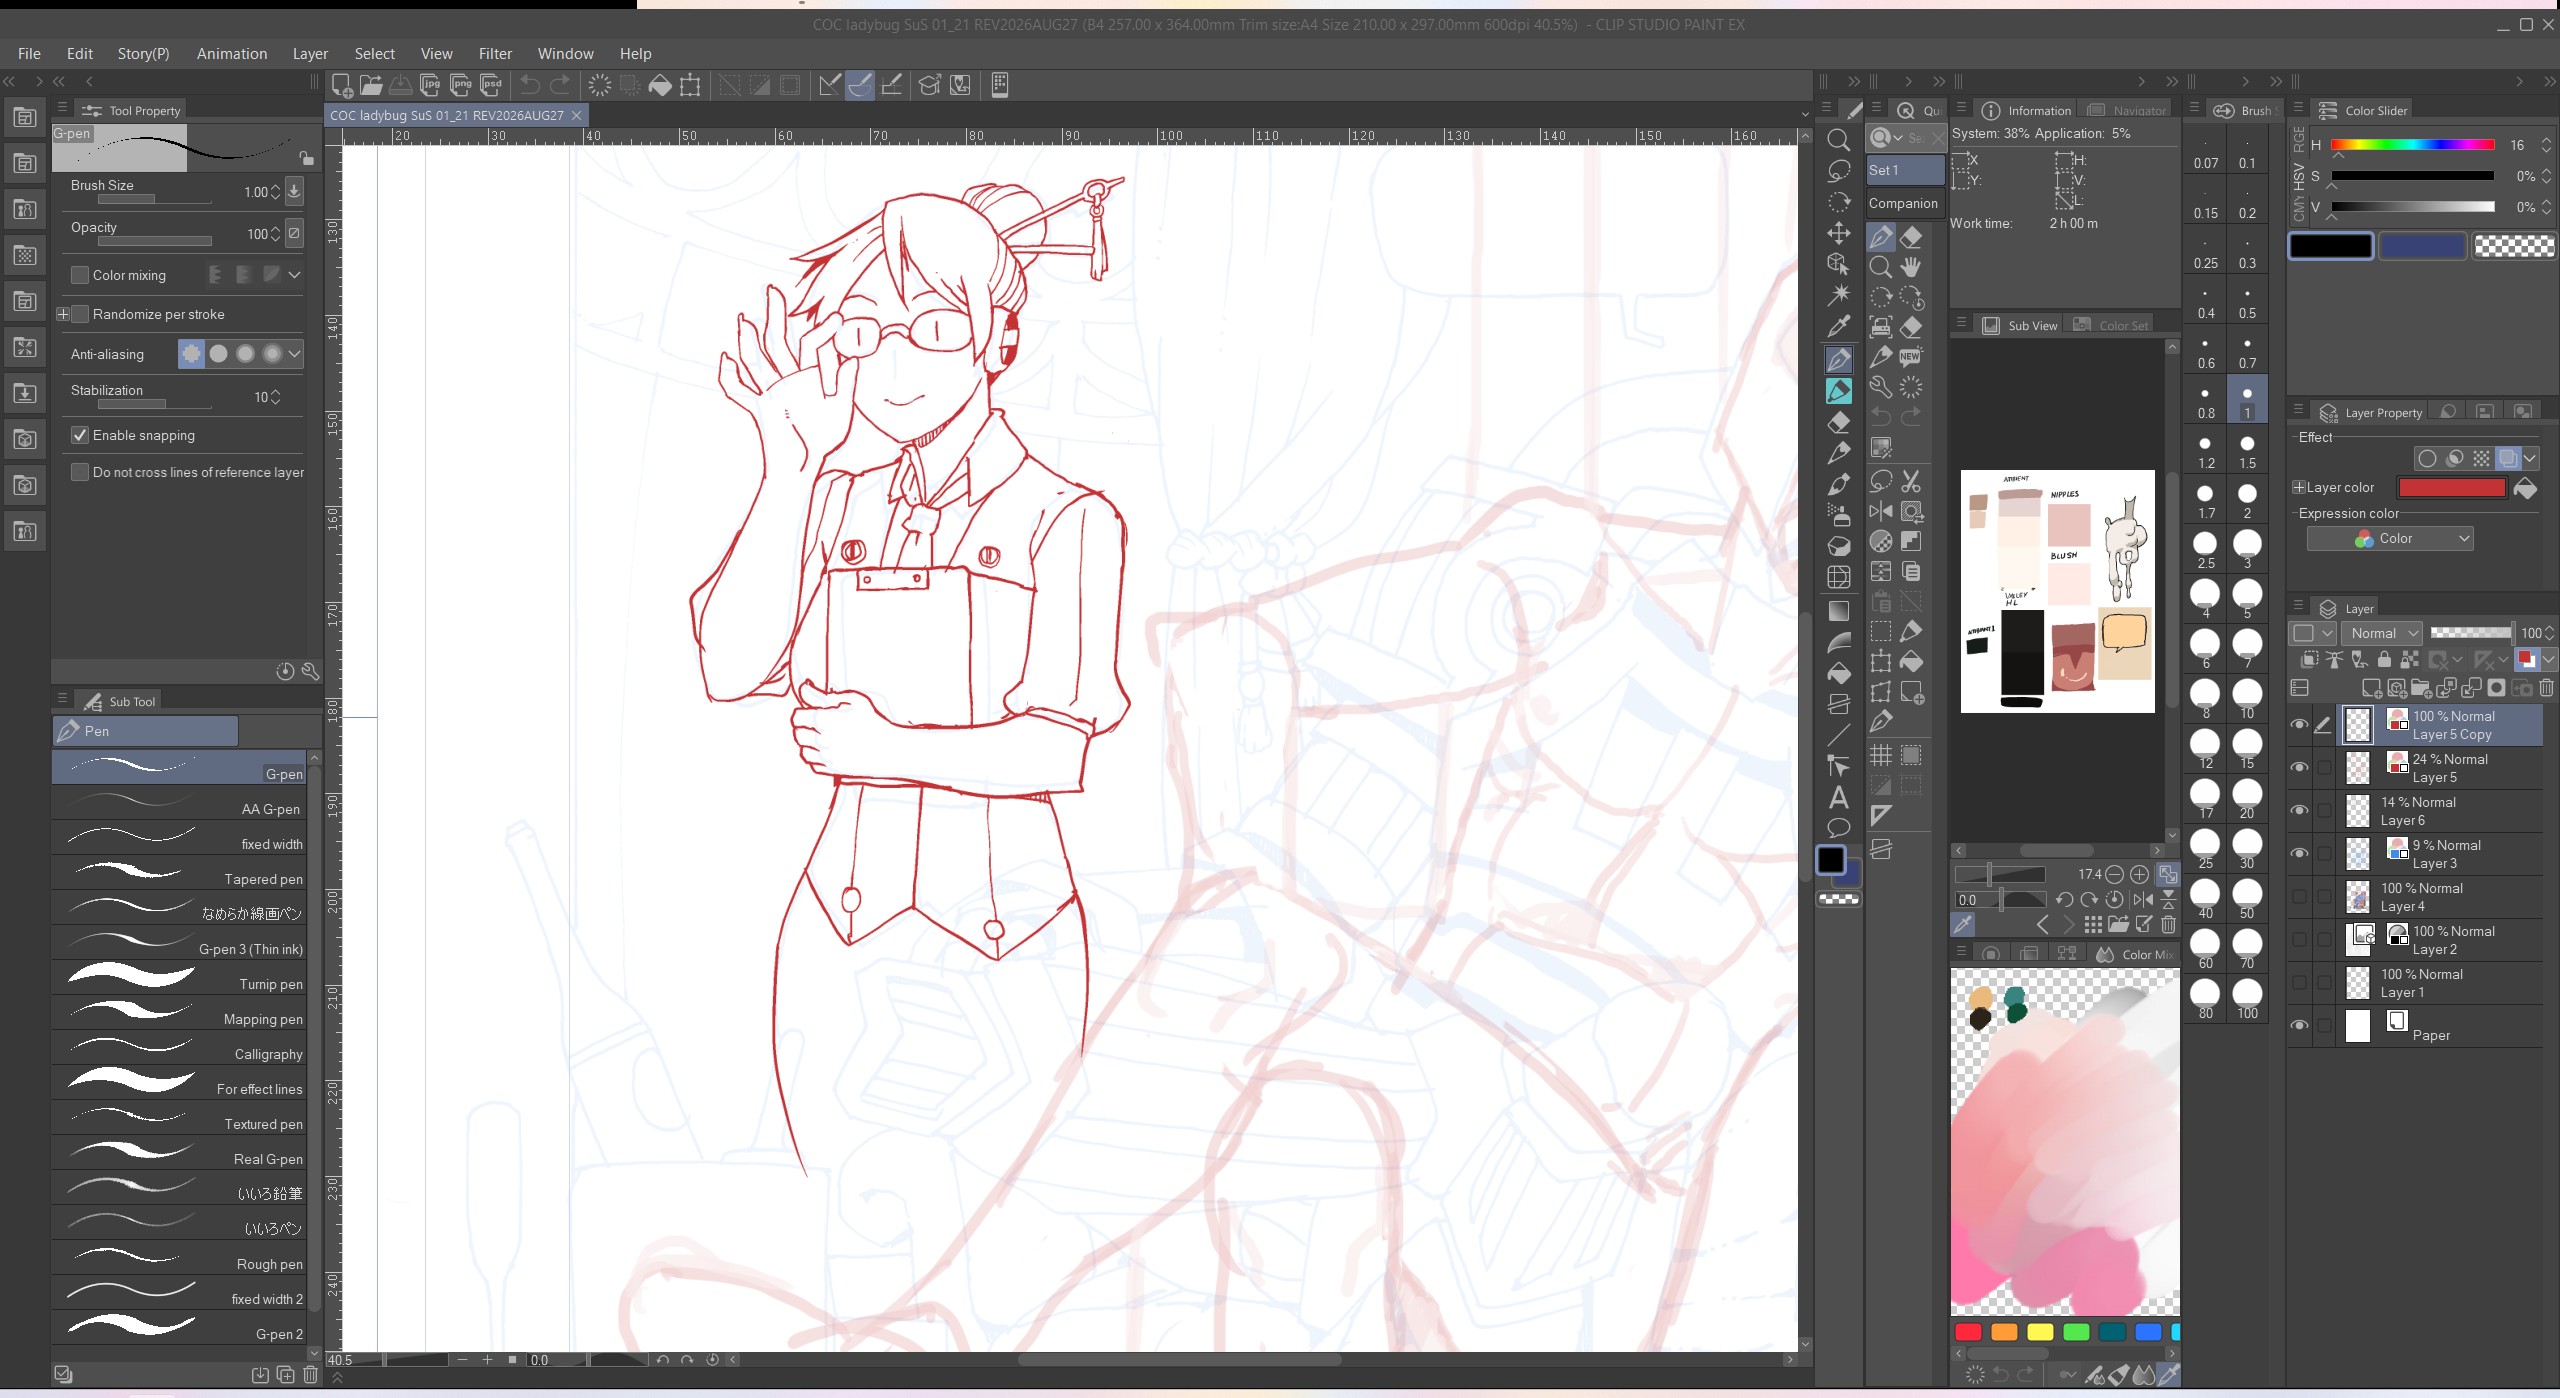This screenshot has width=2560, height=1398.
Task: Hide Layer 5 Copy using its eye icon
Action: pos(2300,725)
